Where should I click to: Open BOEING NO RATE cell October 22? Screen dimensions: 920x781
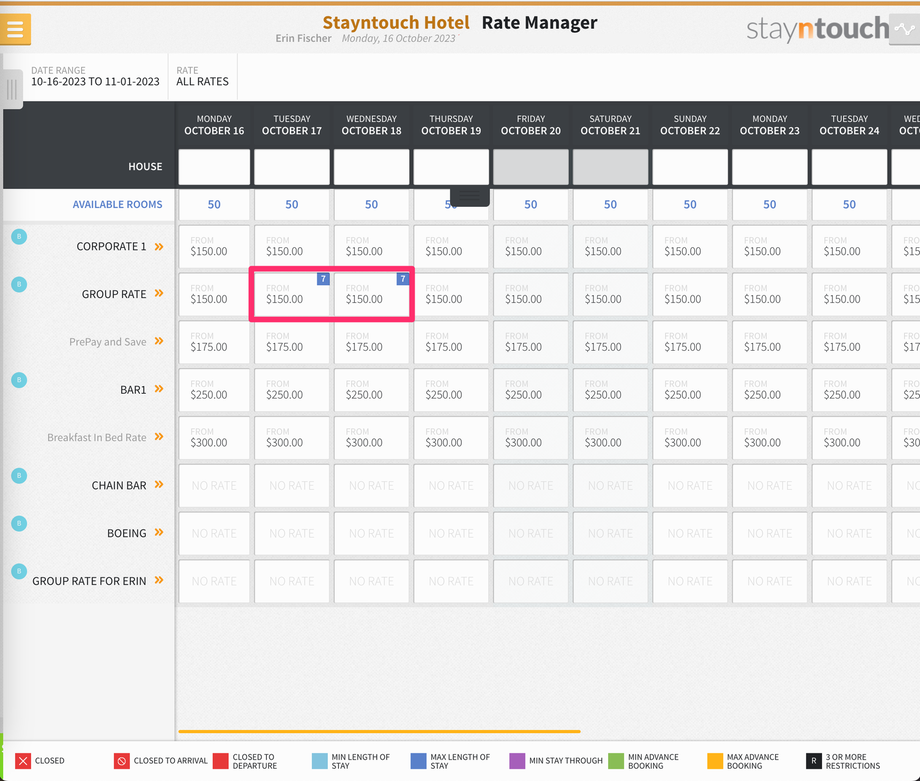690,533
